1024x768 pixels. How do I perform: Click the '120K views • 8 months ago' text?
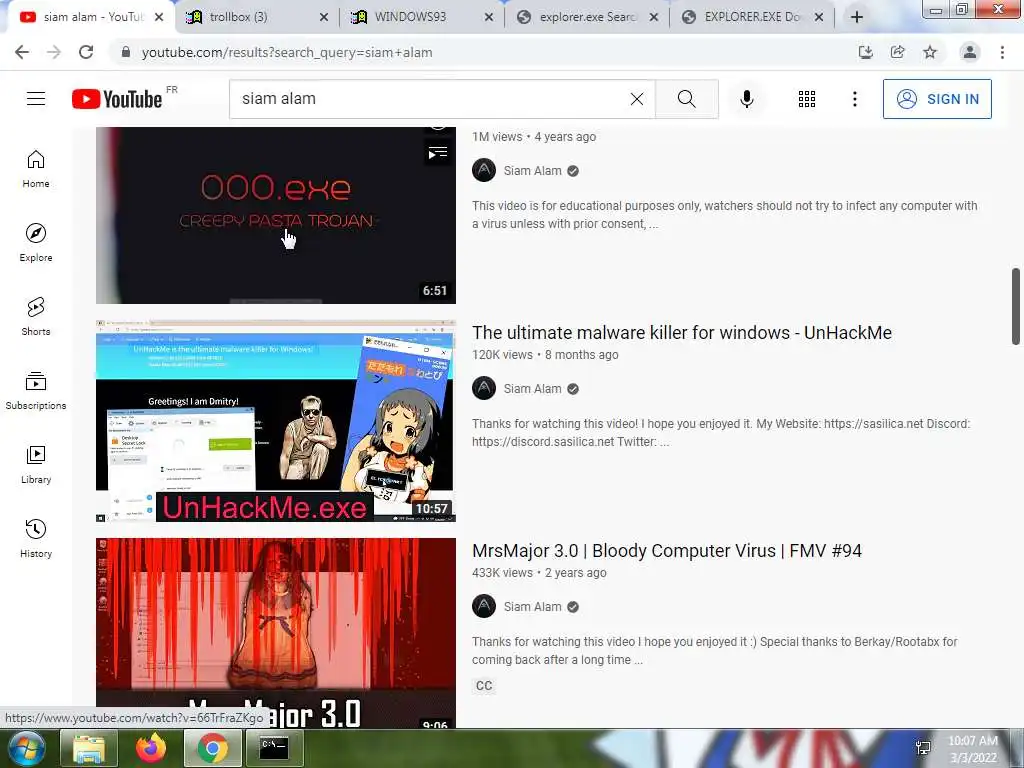(545, 355)
